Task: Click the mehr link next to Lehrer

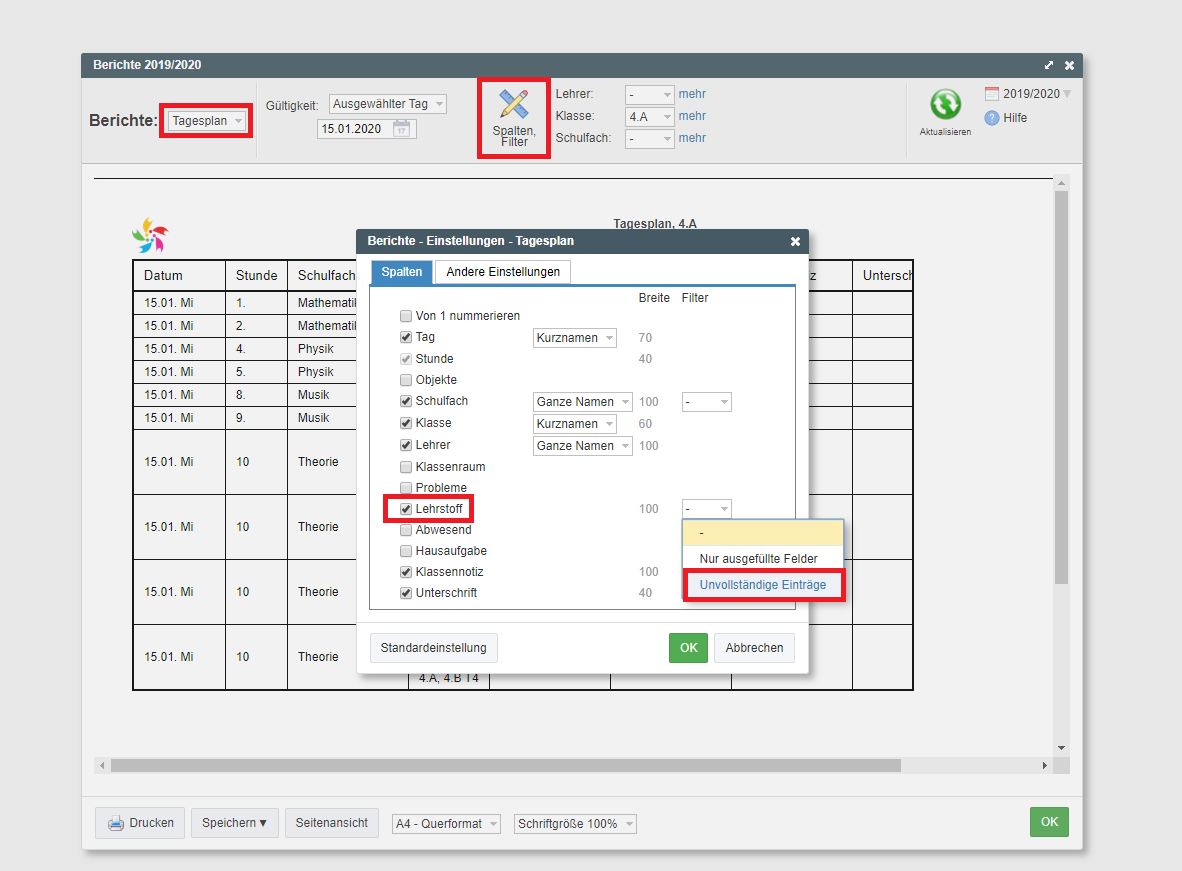Action: pyautogui.click(x=692, y=94)
